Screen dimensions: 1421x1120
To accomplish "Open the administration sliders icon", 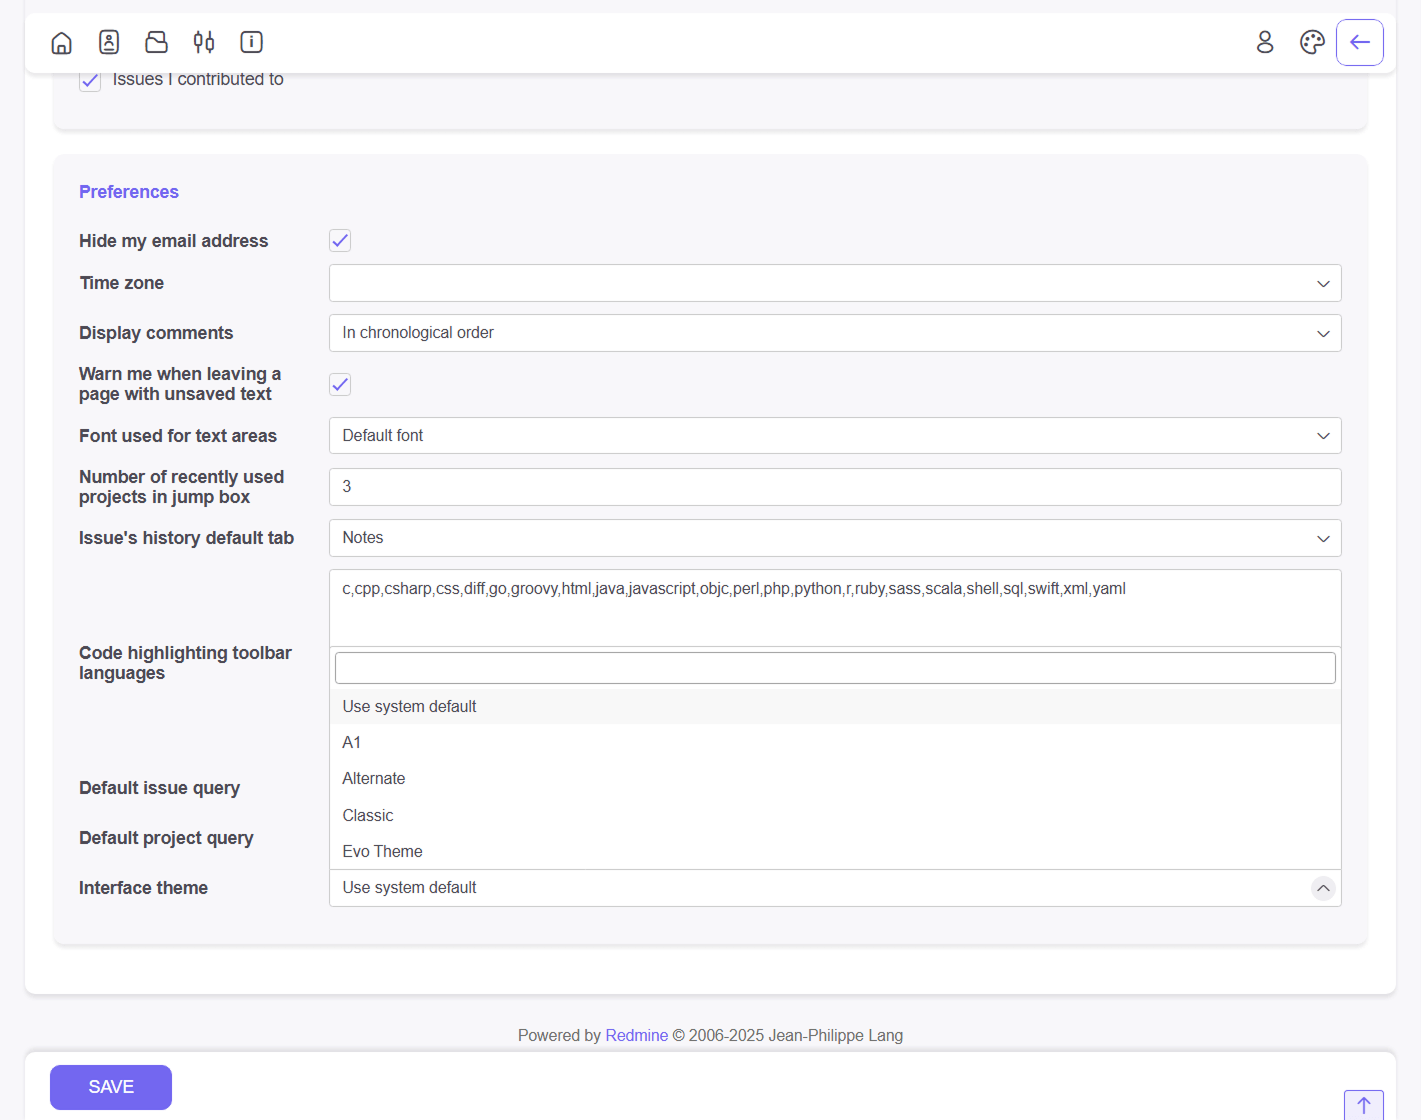I will click(x=204, y=42).
